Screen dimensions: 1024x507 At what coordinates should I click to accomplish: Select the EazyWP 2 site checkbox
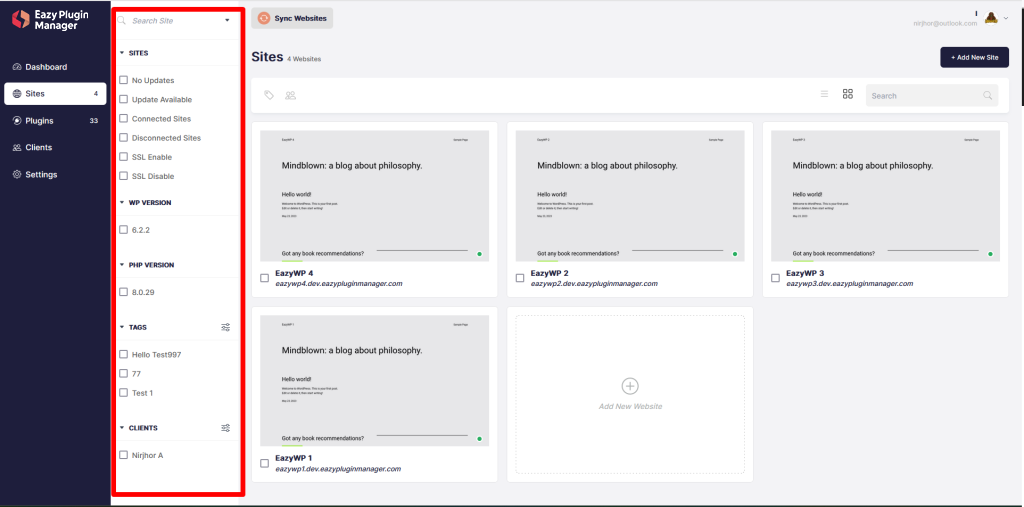tap(520, 278)
